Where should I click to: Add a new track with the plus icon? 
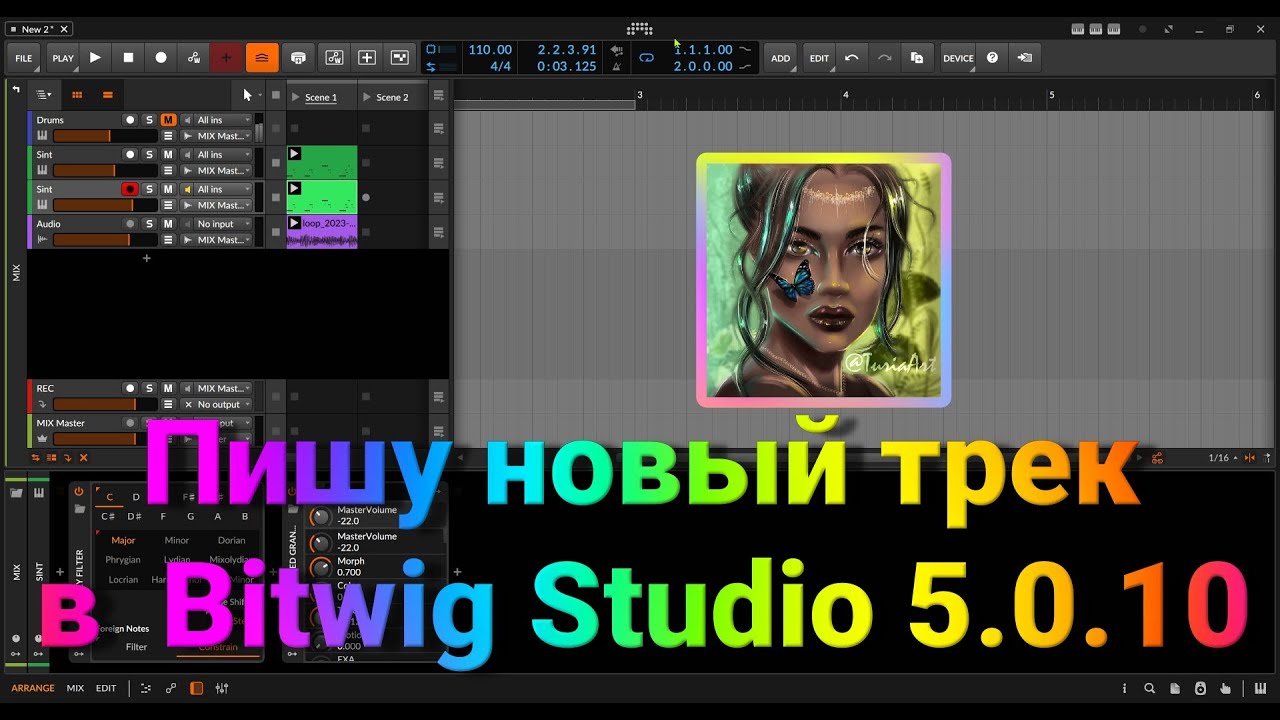146,258
